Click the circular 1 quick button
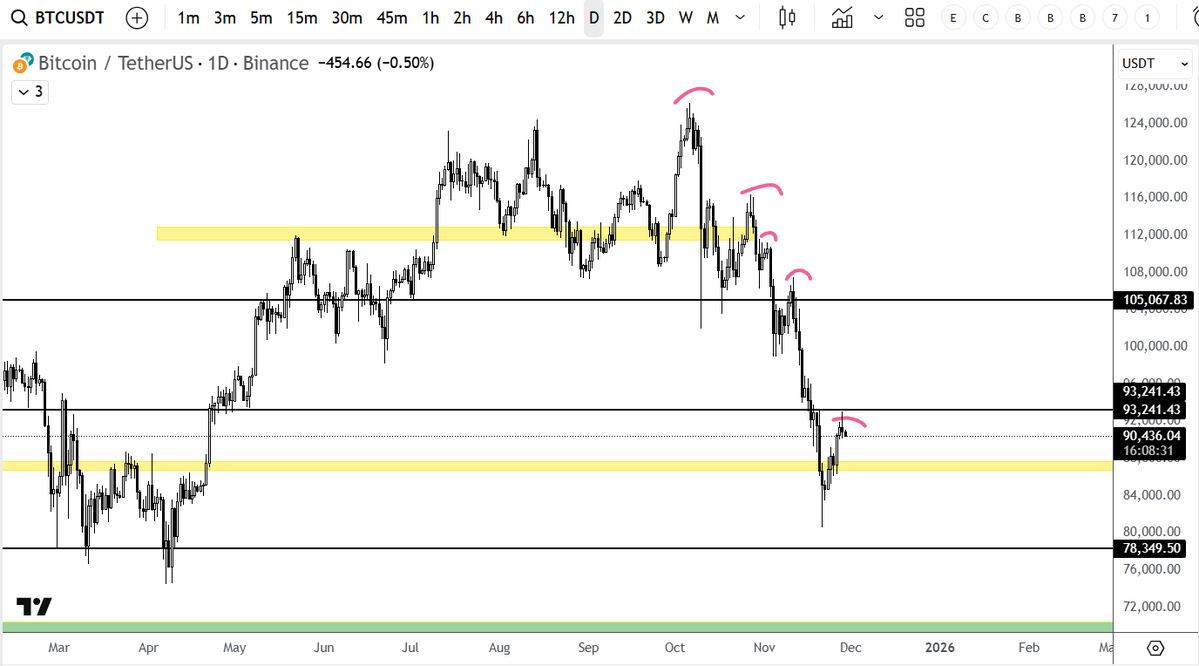Viewport: 1199px width, 666px height. click(1147, 18)
